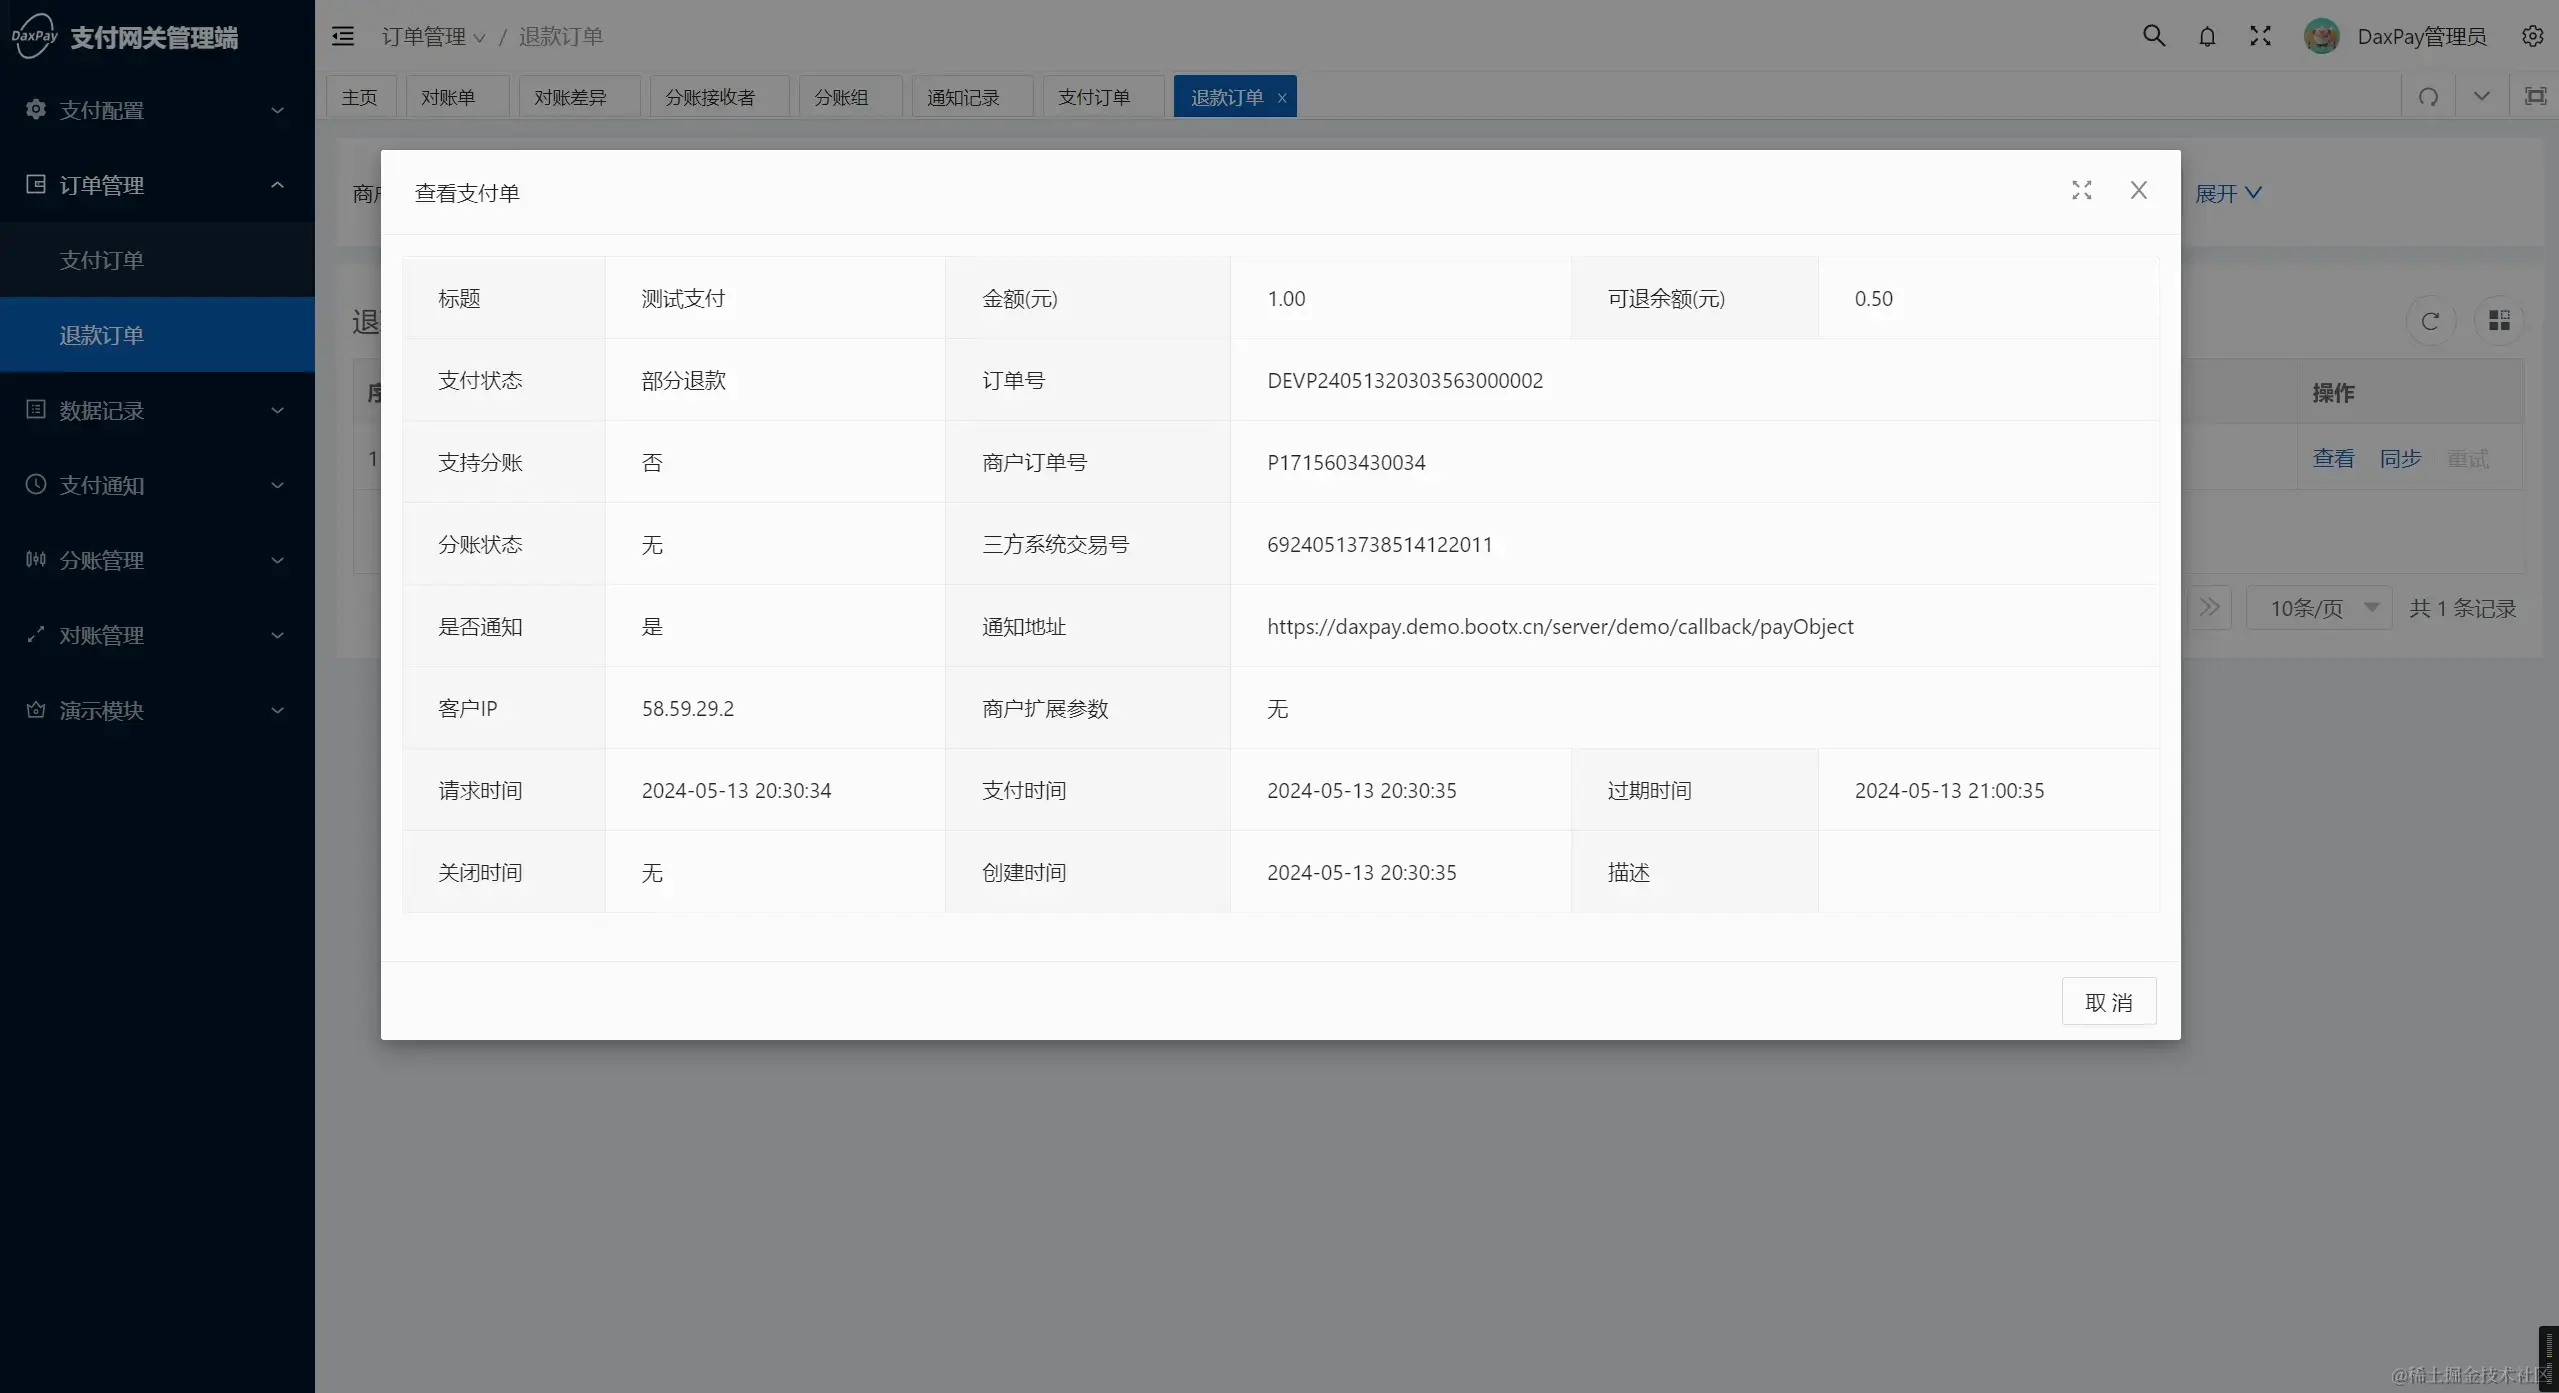
Task: Open the notifications bell
Action: tap(2207, 35)
